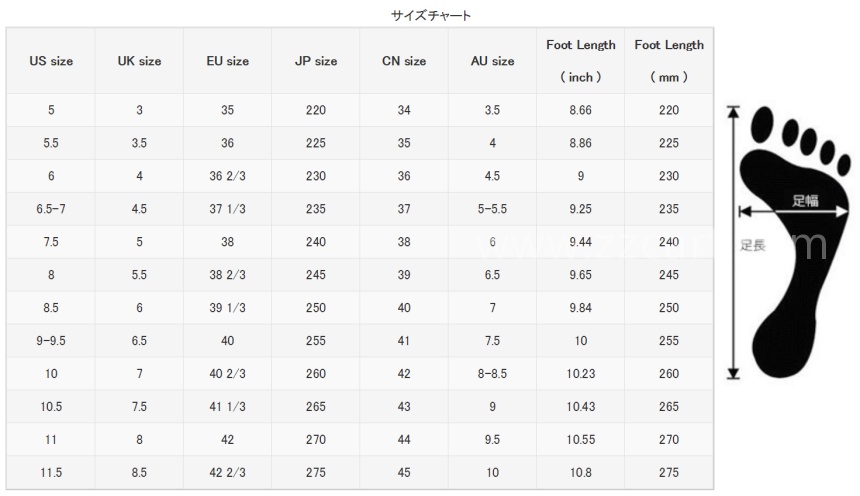Click EU size cell 36 2/3
The height and width of the screenshot is (496, 860).
pos(228,176)
